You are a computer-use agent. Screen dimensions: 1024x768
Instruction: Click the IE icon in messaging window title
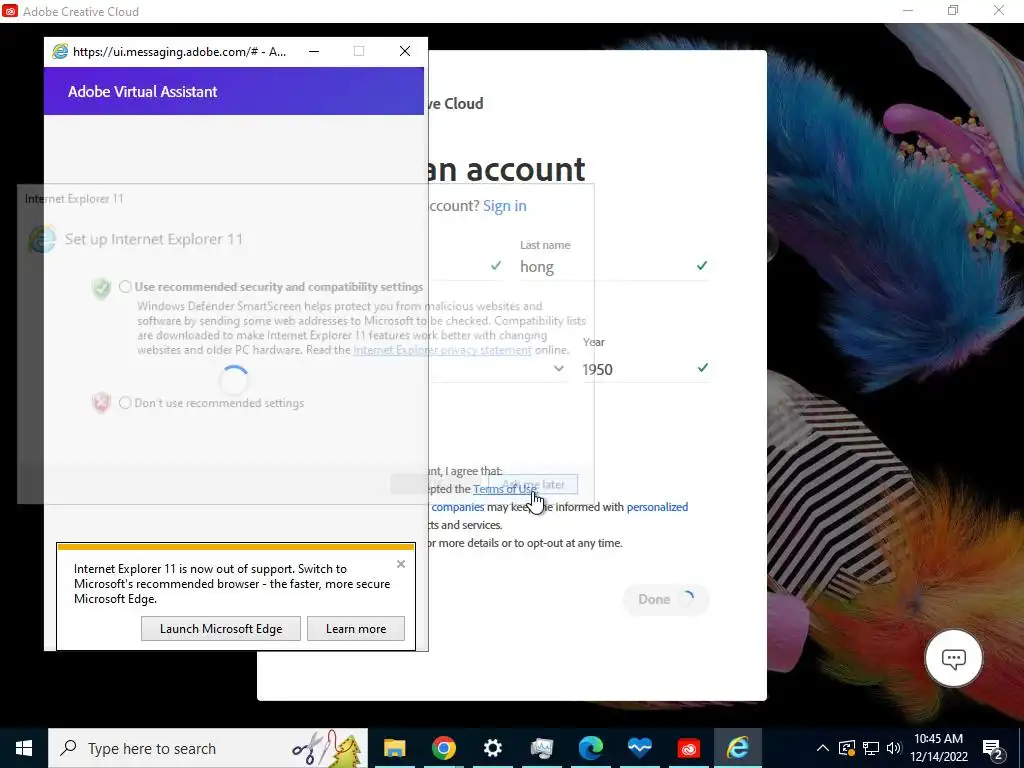point(60,52)
